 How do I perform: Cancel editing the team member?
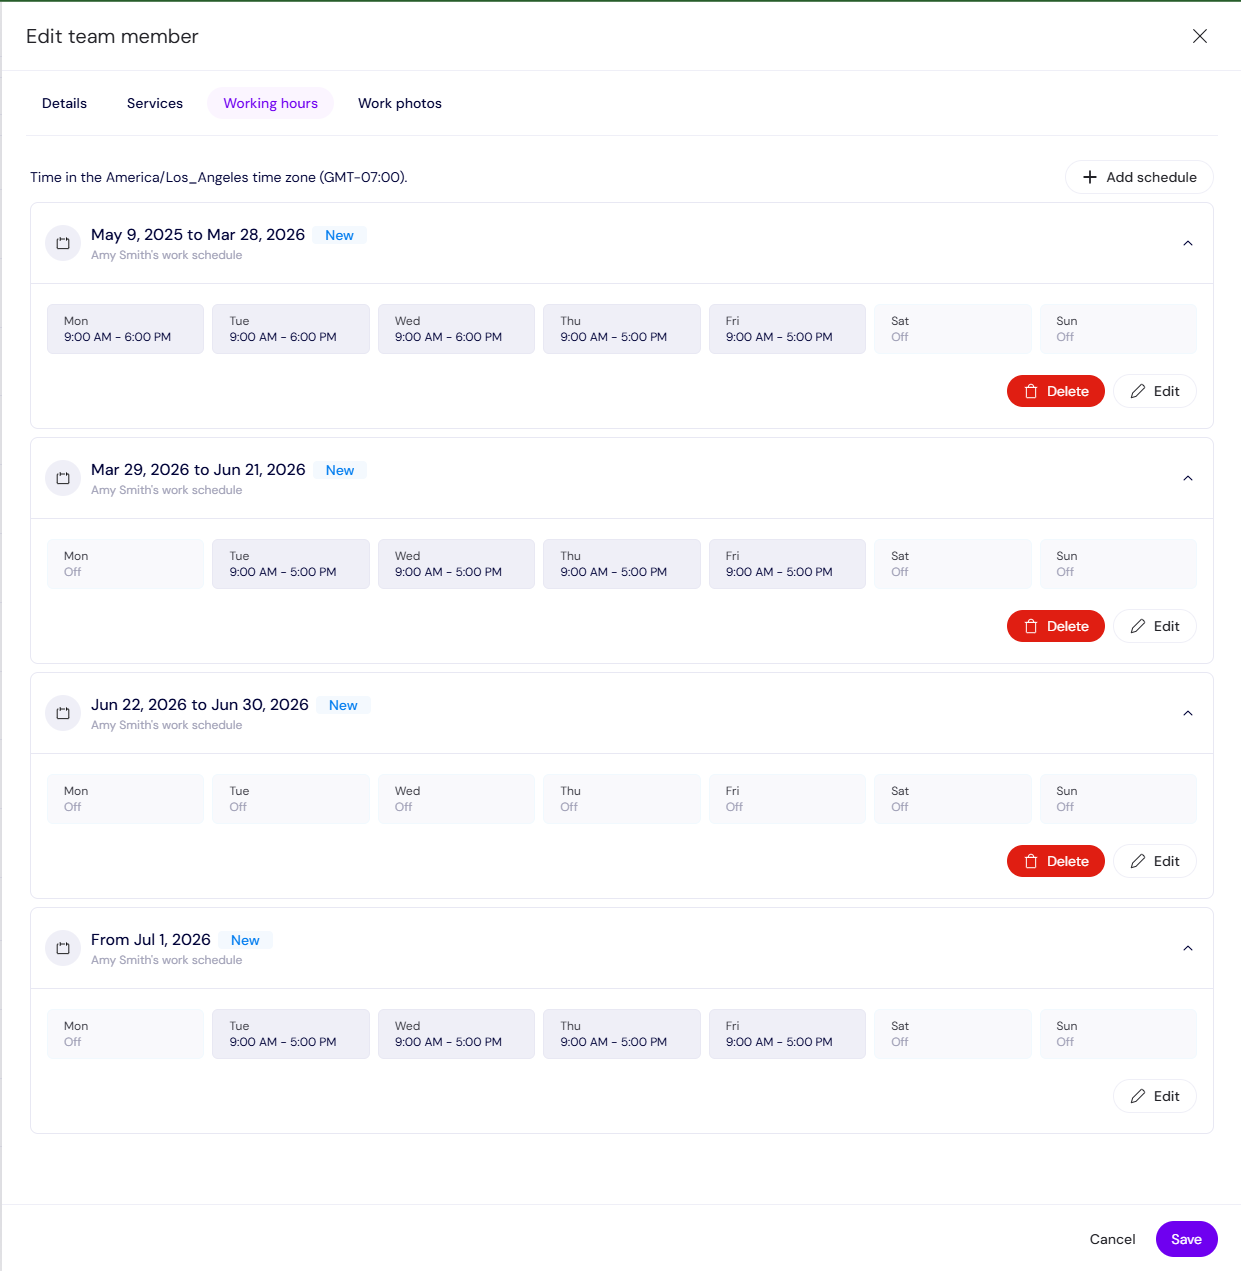(x=1112, y=1239)
